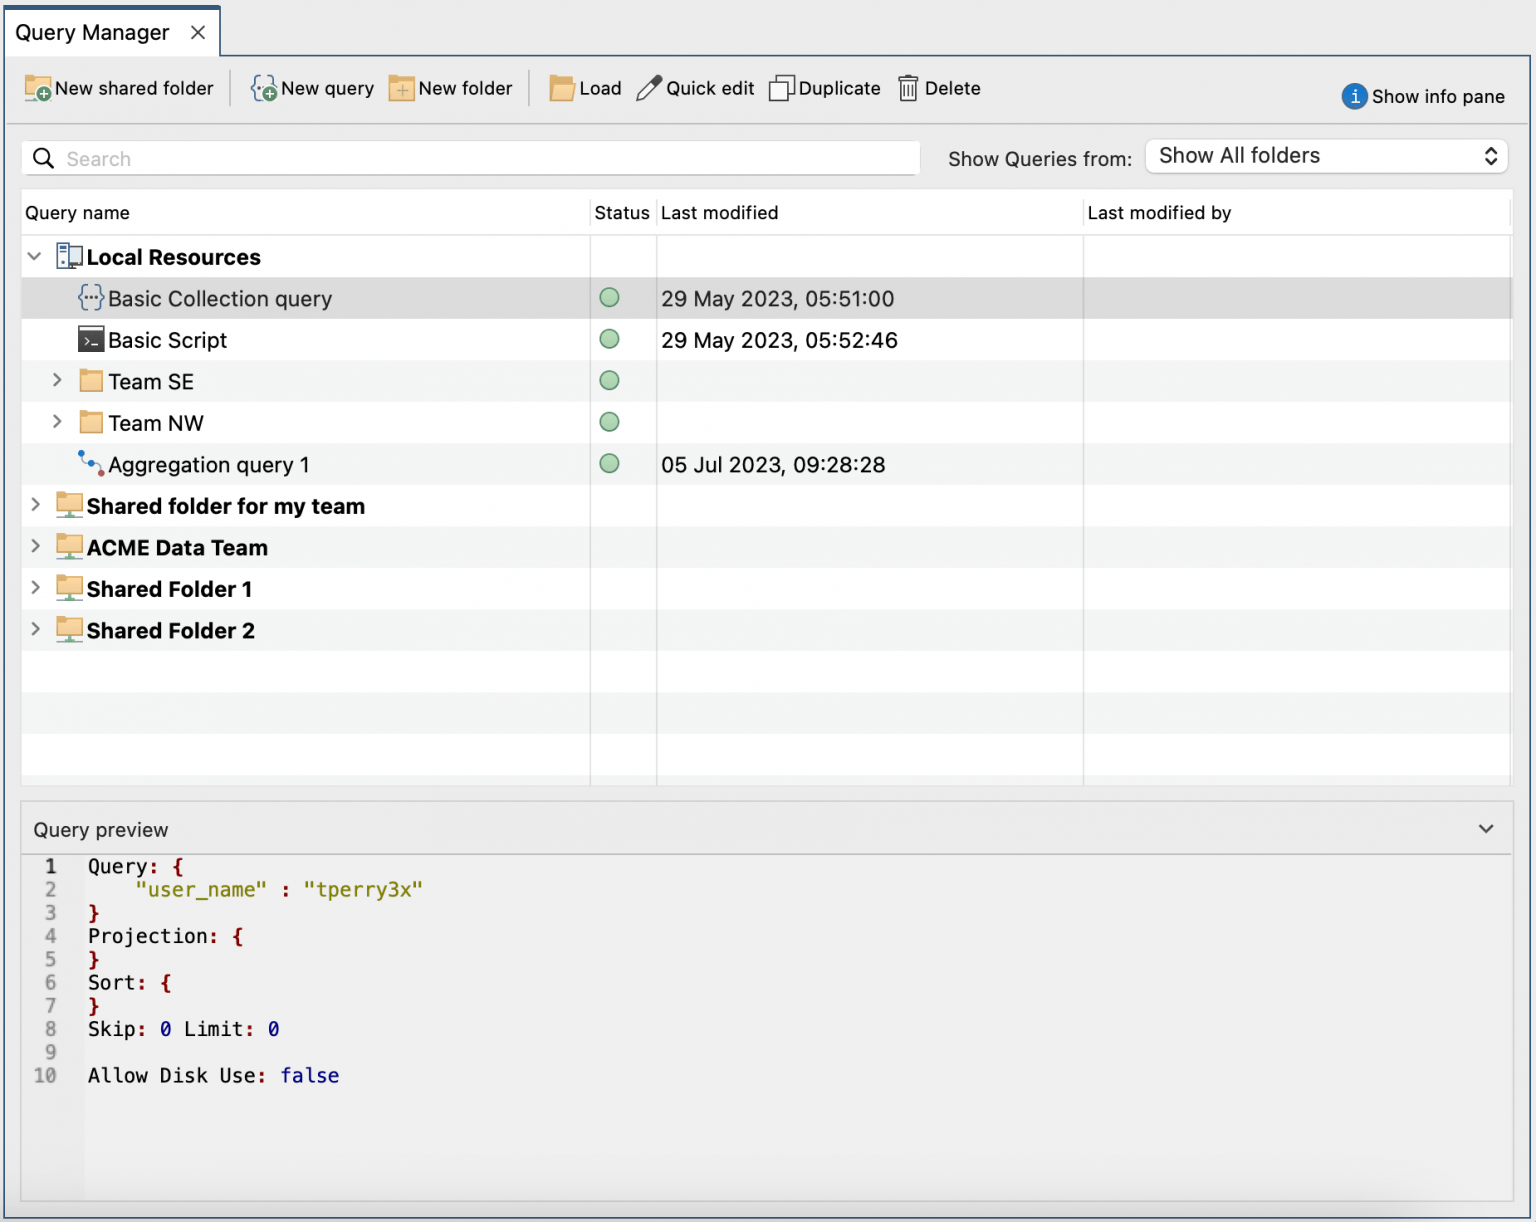Collapse the Local Resources tree
This screenshot has height=1222, width=1536.
(34, 256)
